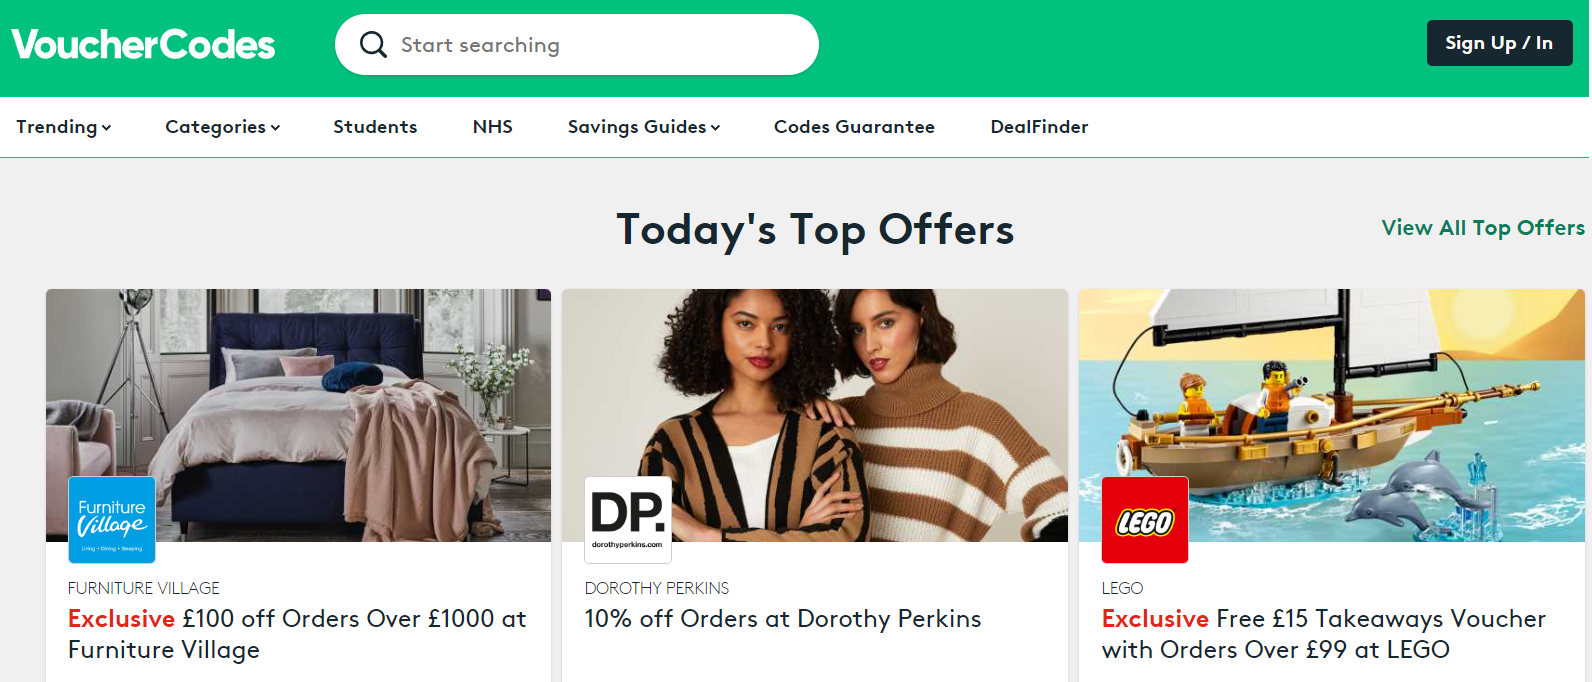Open the Furniture Village brand logo
The image size is (1592, 682).
coord(112,519)
